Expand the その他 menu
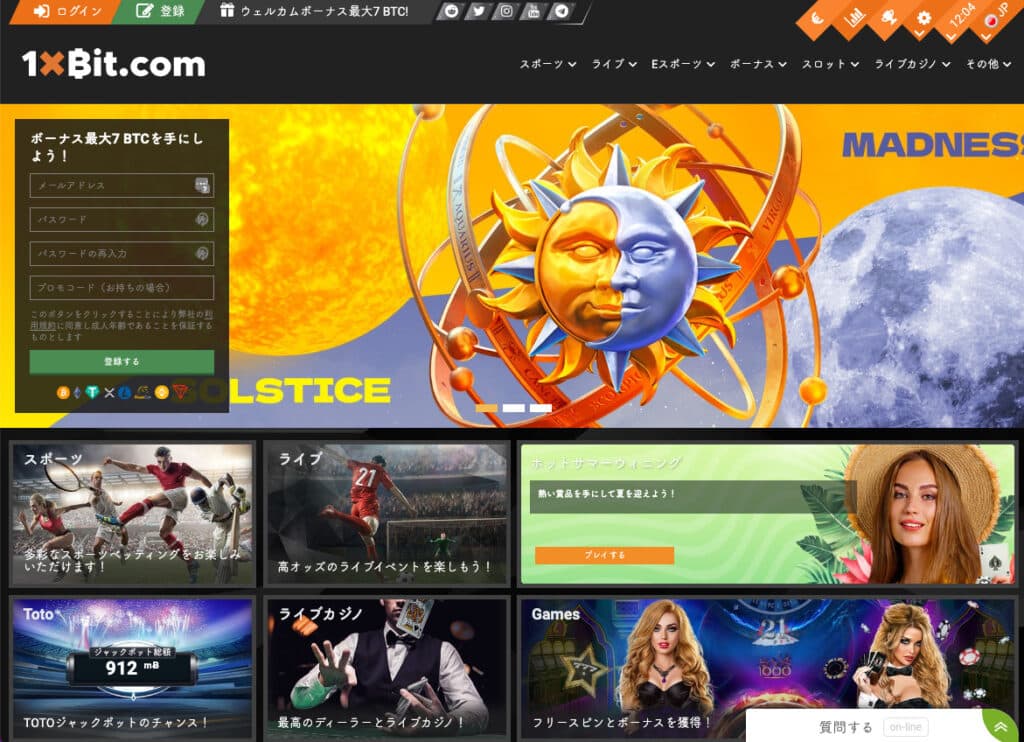The height and width of the screenshot is (742, 1024). coord(989,64)
